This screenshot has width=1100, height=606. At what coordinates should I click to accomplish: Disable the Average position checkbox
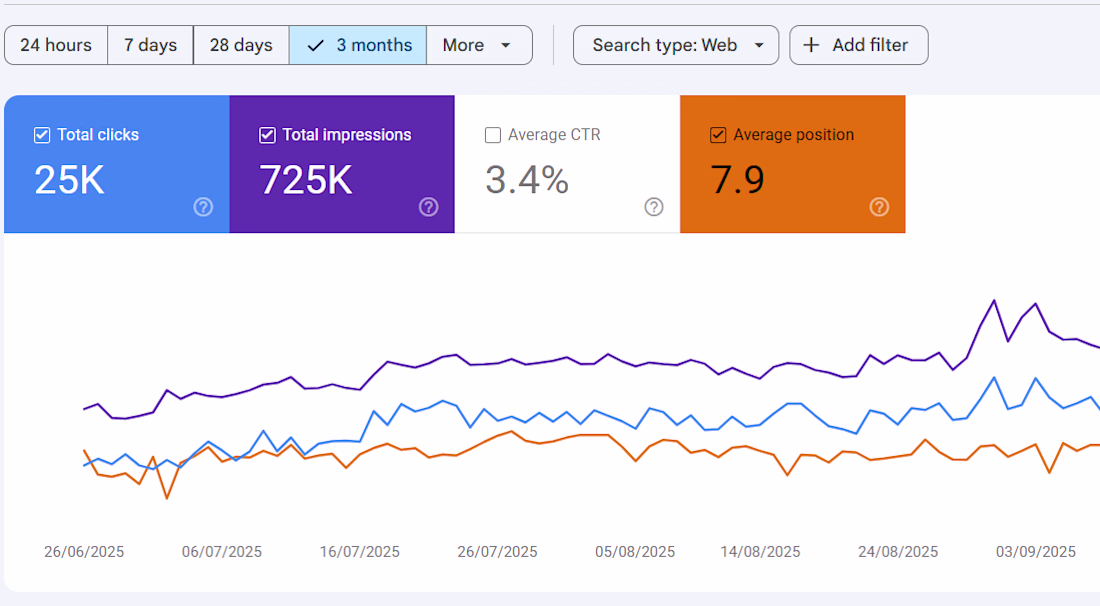718,135
